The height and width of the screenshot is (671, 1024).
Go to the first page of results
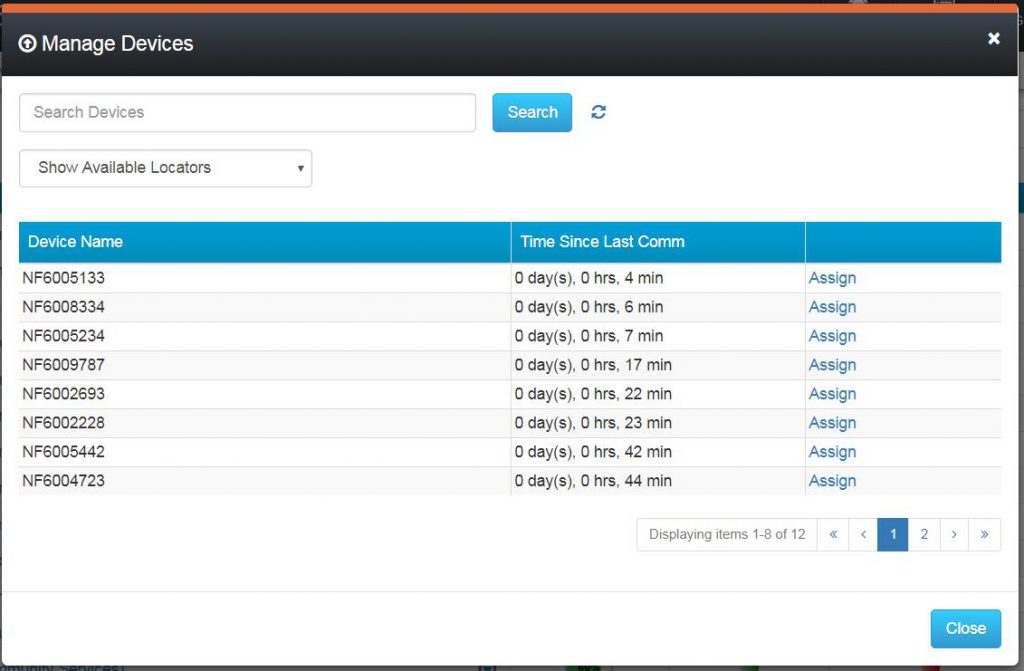832,534
